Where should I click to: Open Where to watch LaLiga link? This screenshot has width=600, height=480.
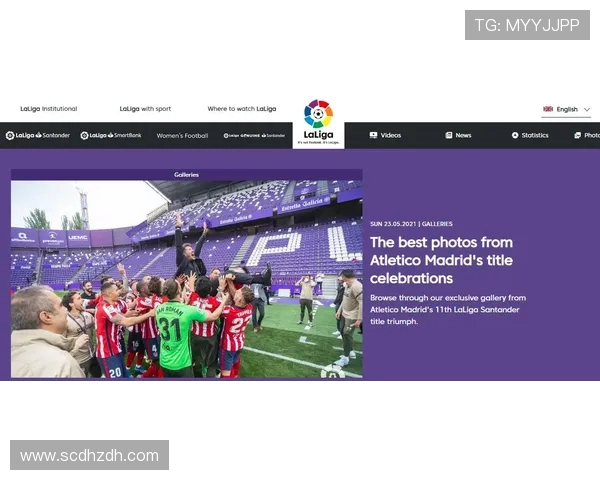tap(242, 109)
